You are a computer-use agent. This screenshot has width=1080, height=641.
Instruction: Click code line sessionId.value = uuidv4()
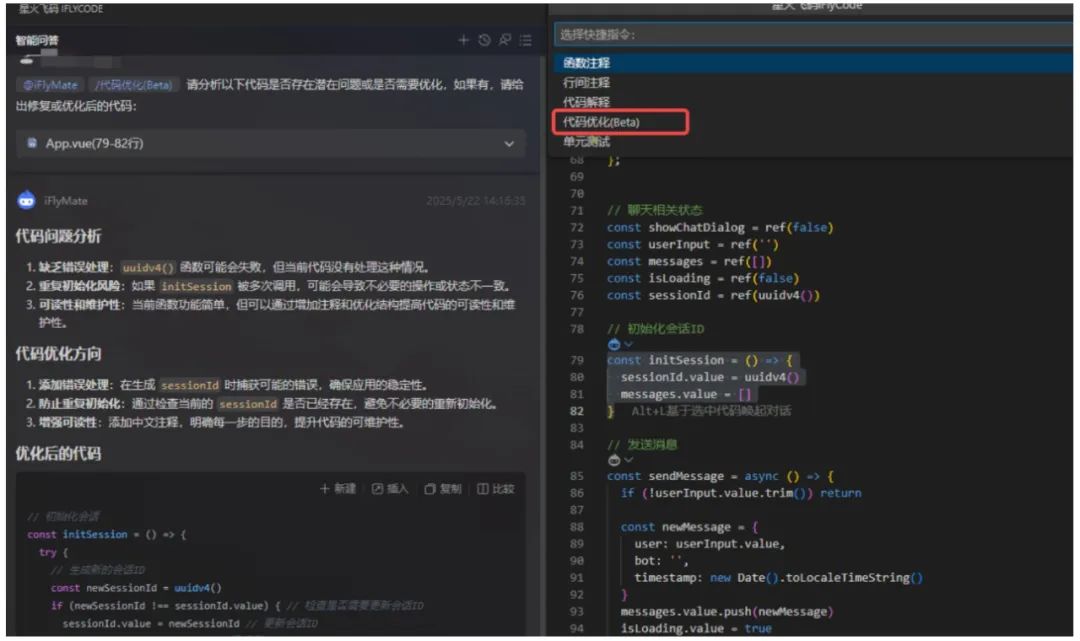[x=709, y=377]
